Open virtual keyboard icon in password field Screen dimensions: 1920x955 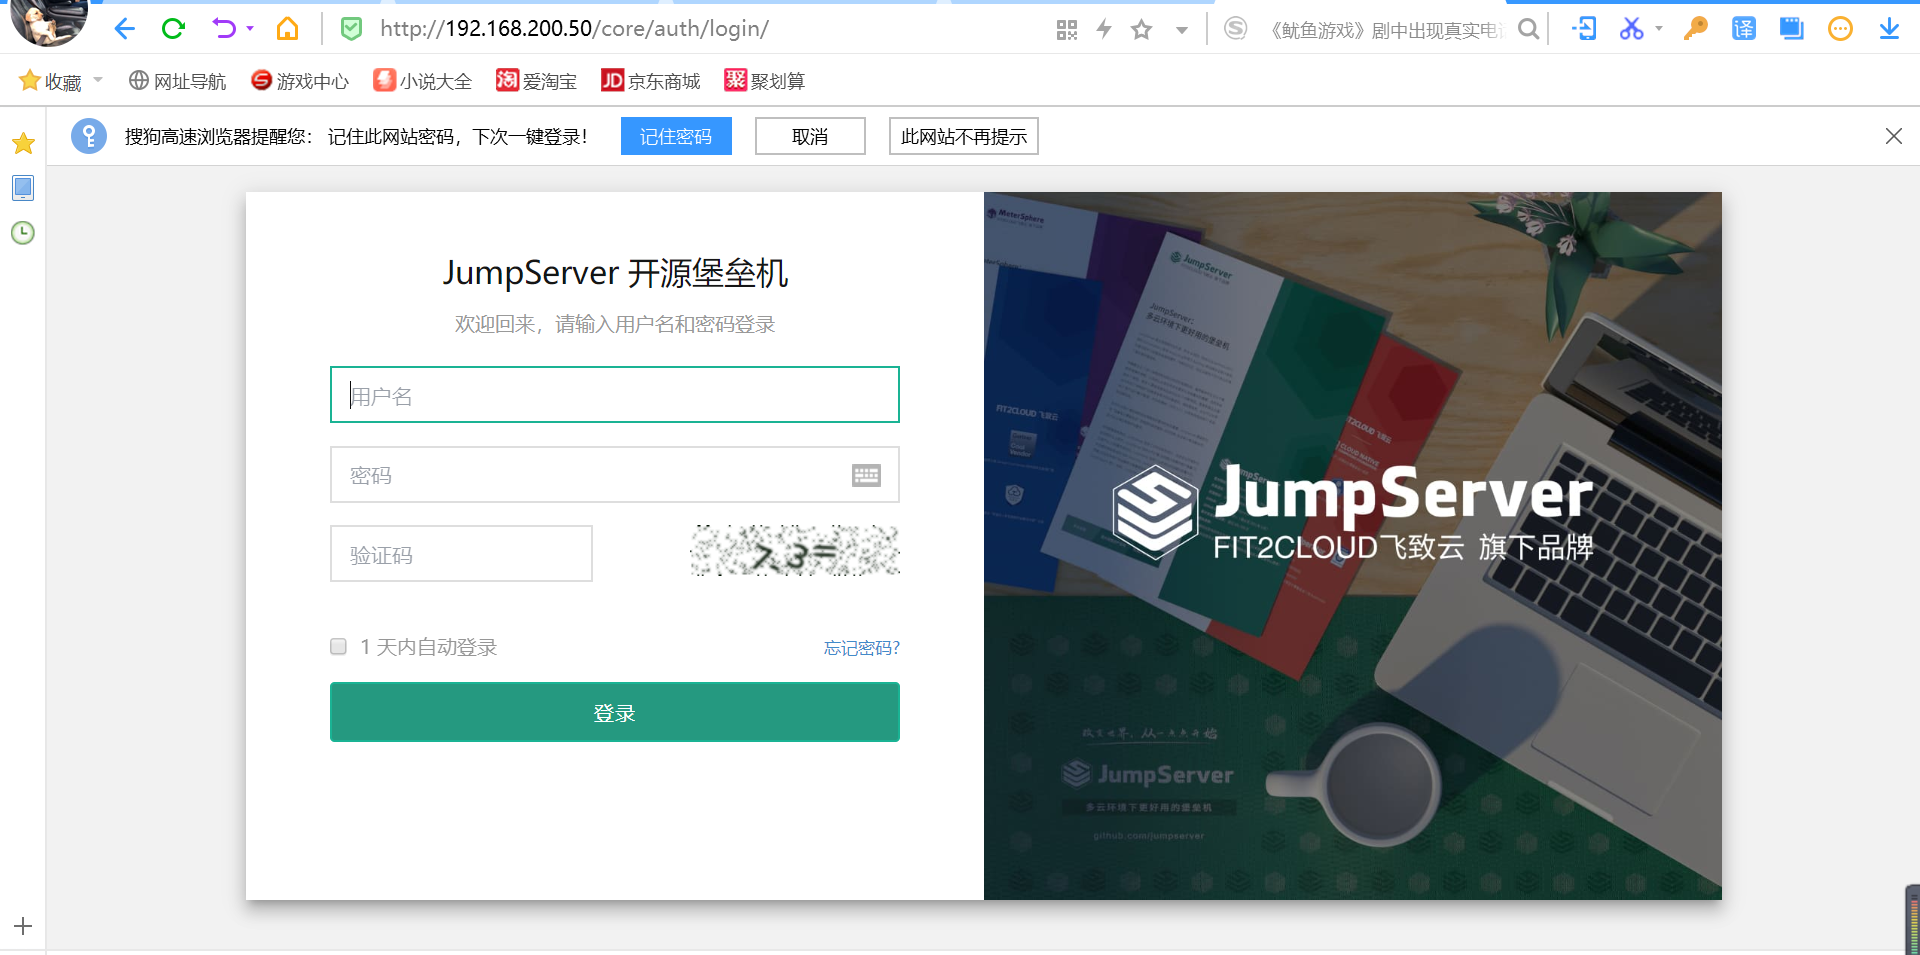(x=866, y=475)
